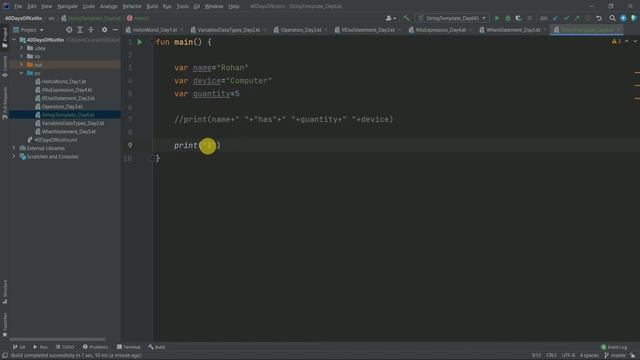Viewport: 640px width, 360px height.
Task: Open the Refactor menu
Action: (x=132, y=6)
